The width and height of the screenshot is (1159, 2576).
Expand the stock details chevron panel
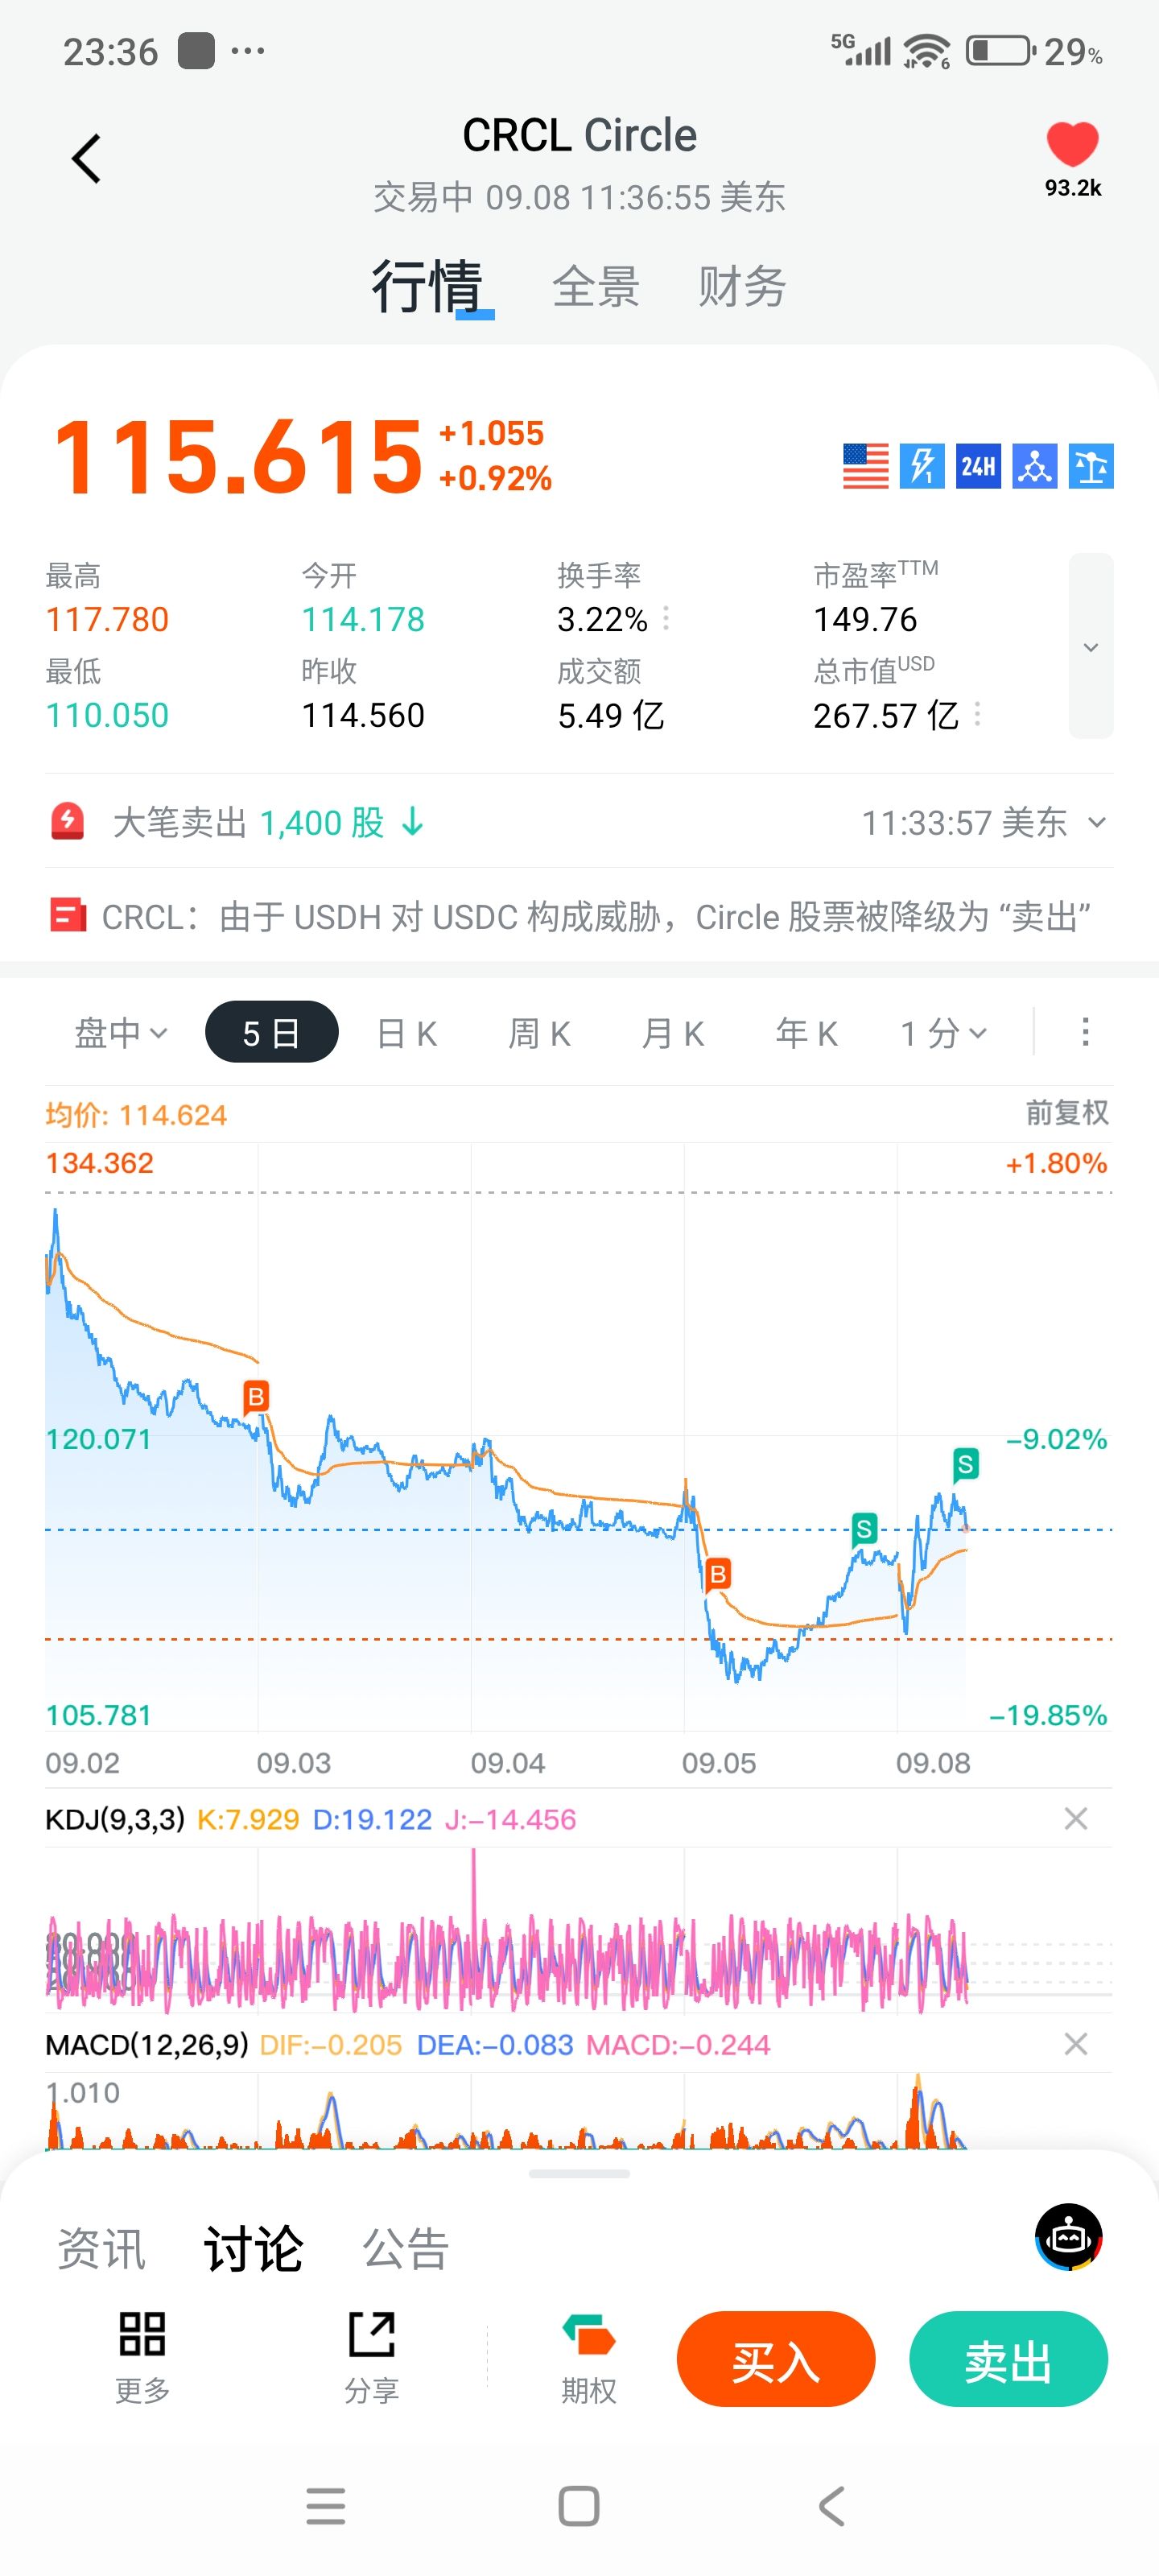1090,646
